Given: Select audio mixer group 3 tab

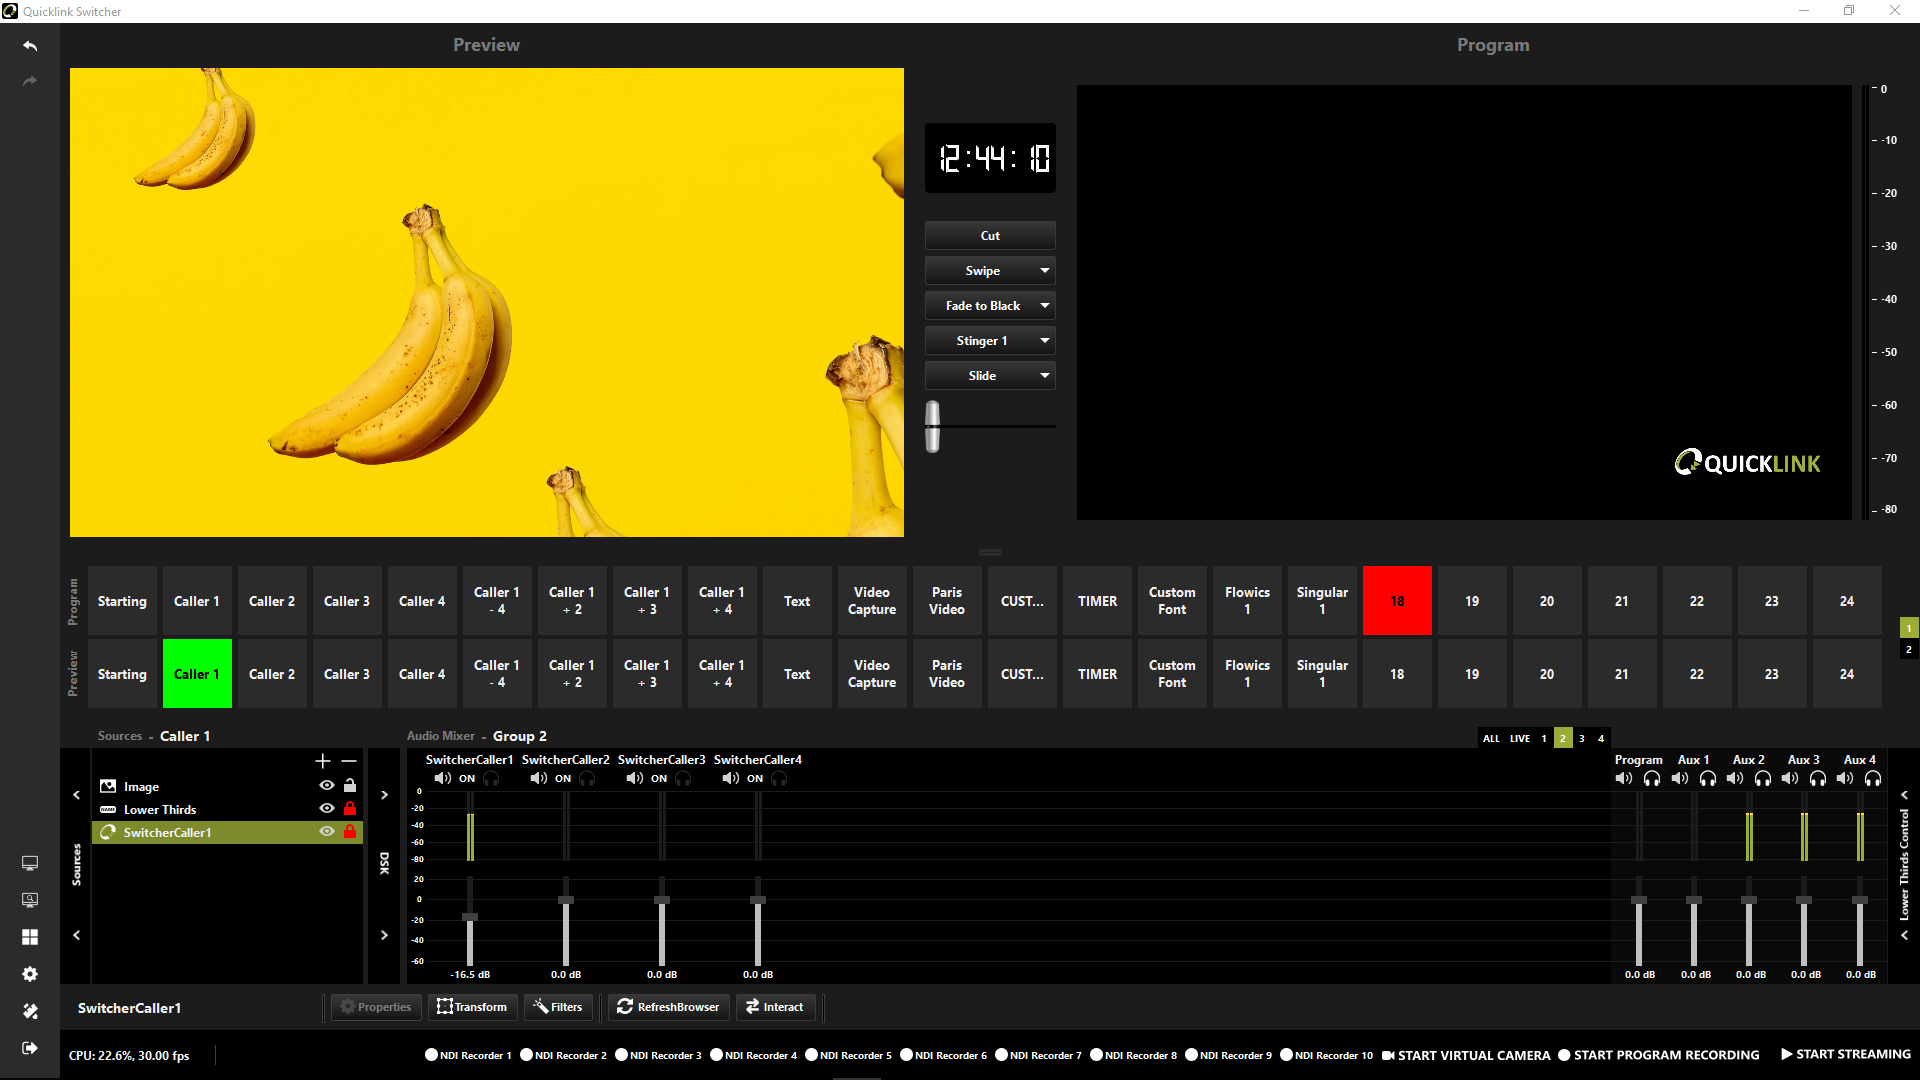Looking at the screenshot, I should pyautogui.click(x=1582, y=738).
